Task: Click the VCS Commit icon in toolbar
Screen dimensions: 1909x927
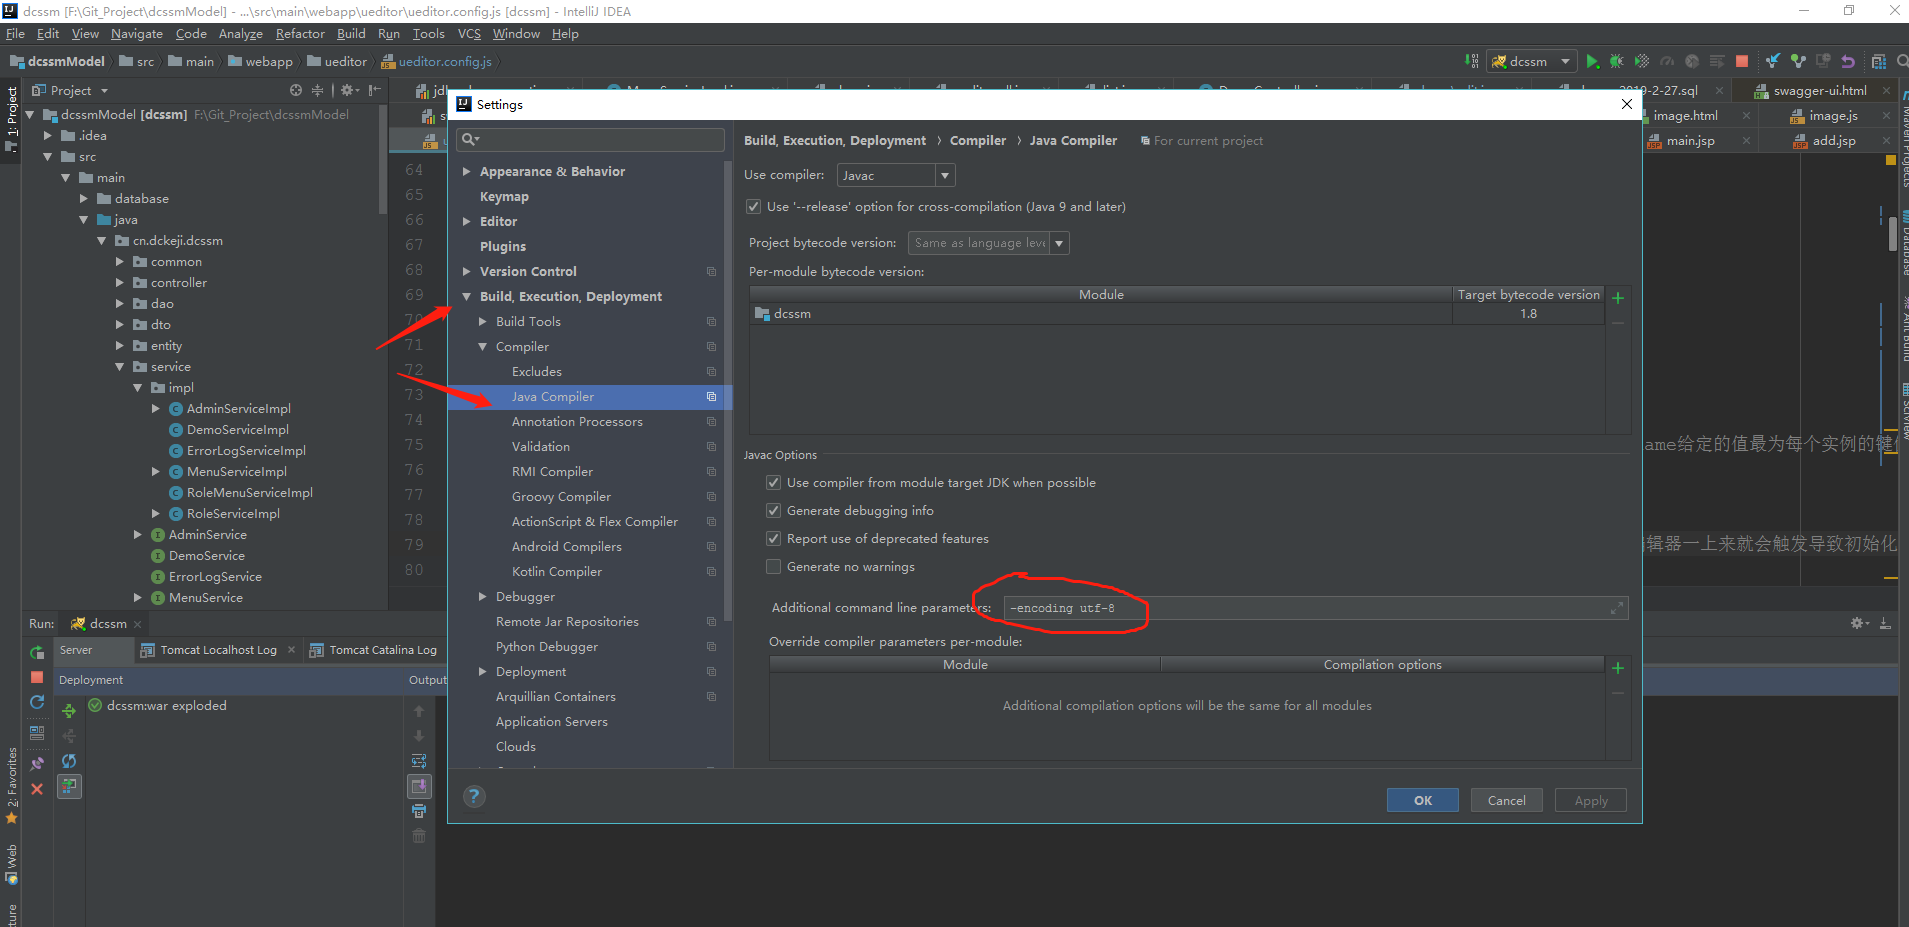Action: (x=1798, y=61)
